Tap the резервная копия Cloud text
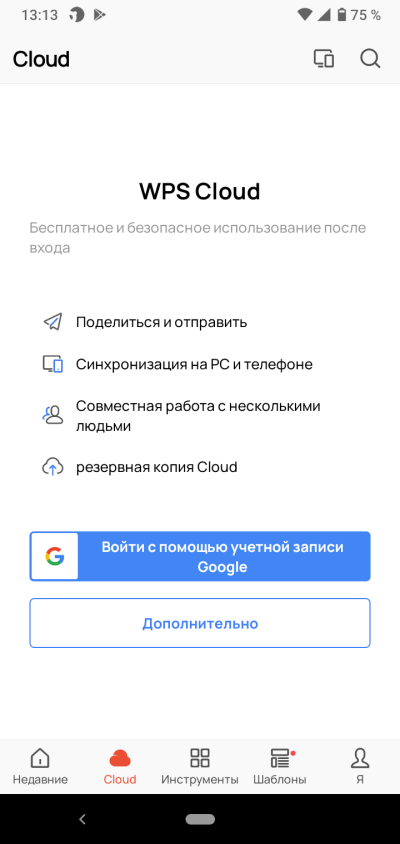The image size is (400, 844). pos(157,467)
